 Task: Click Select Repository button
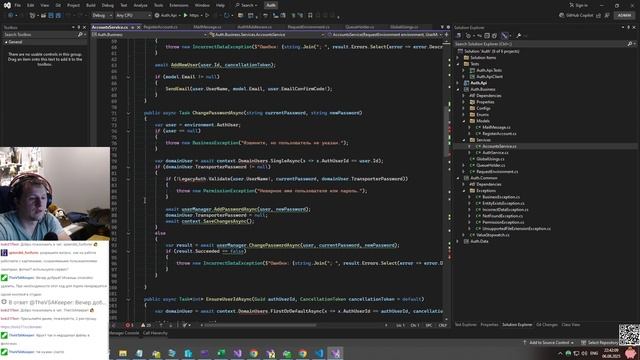click(600, 342)
